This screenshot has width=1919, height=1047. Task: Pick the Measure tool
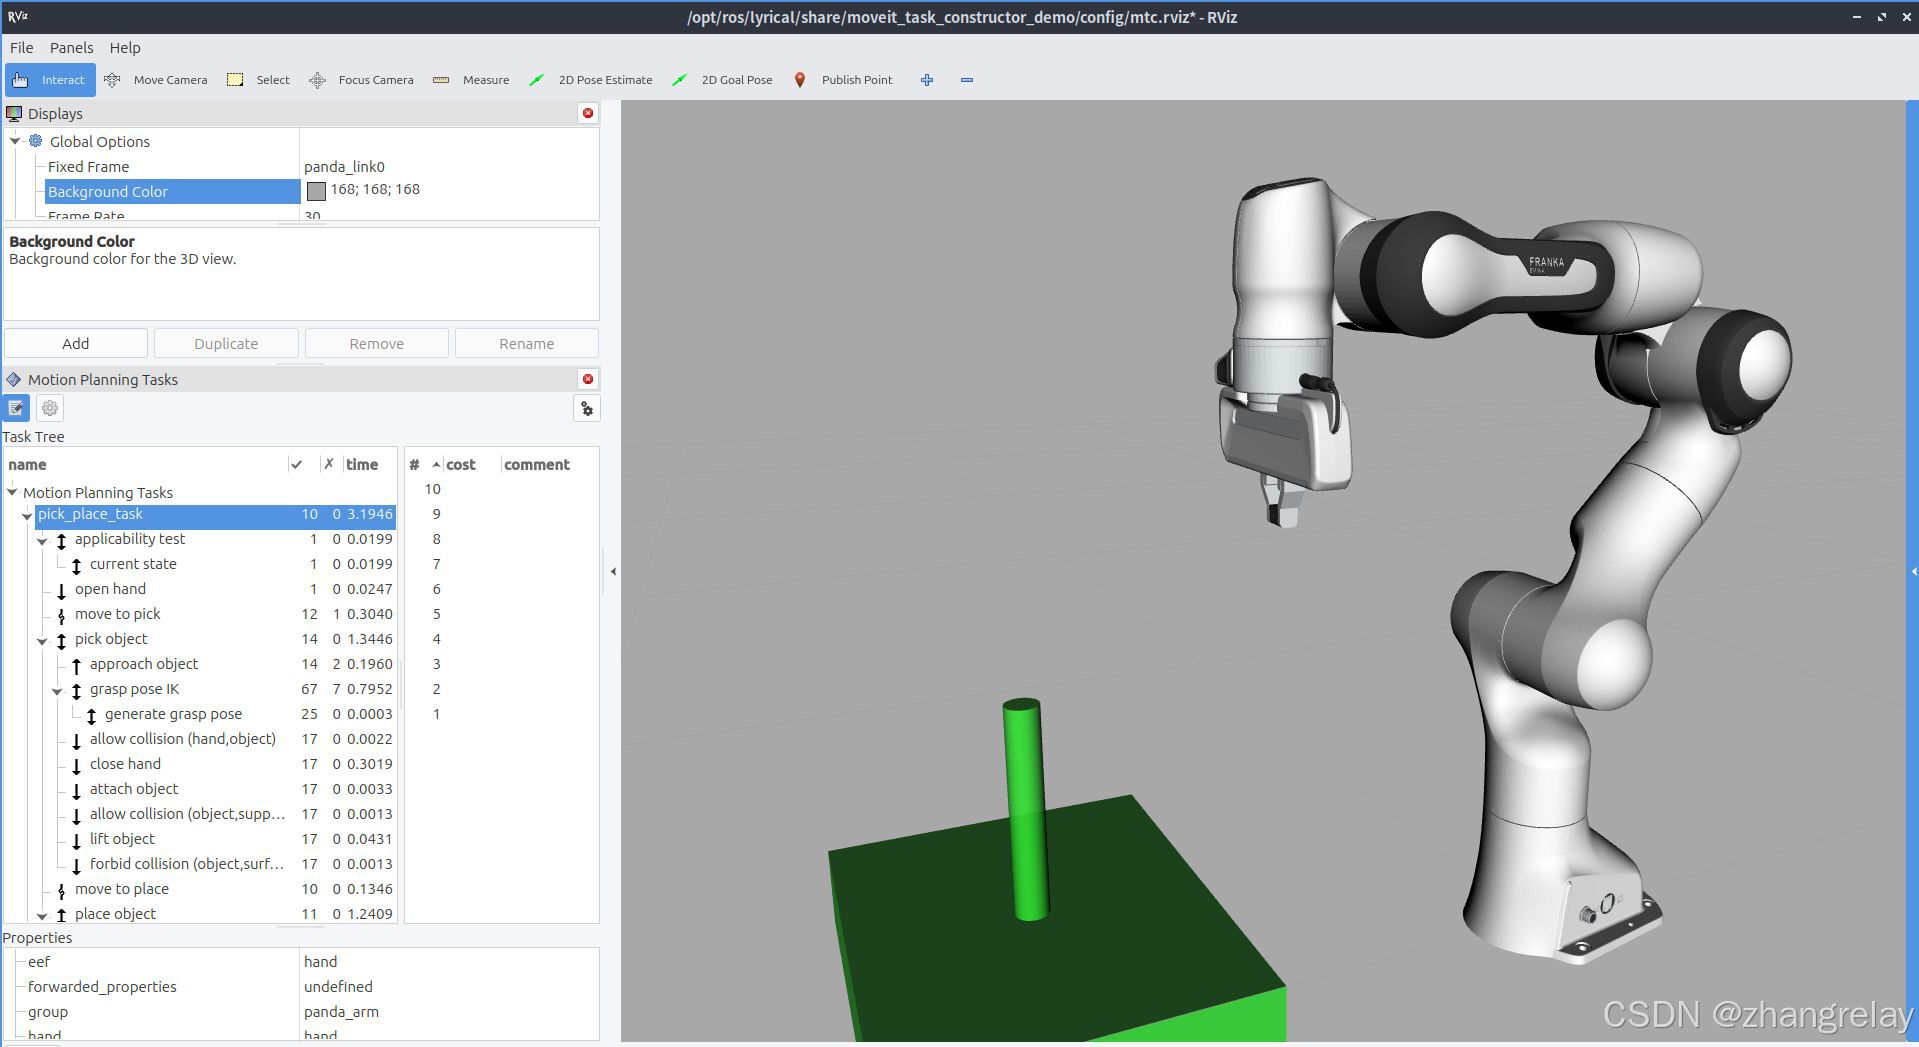click(471, 80)
